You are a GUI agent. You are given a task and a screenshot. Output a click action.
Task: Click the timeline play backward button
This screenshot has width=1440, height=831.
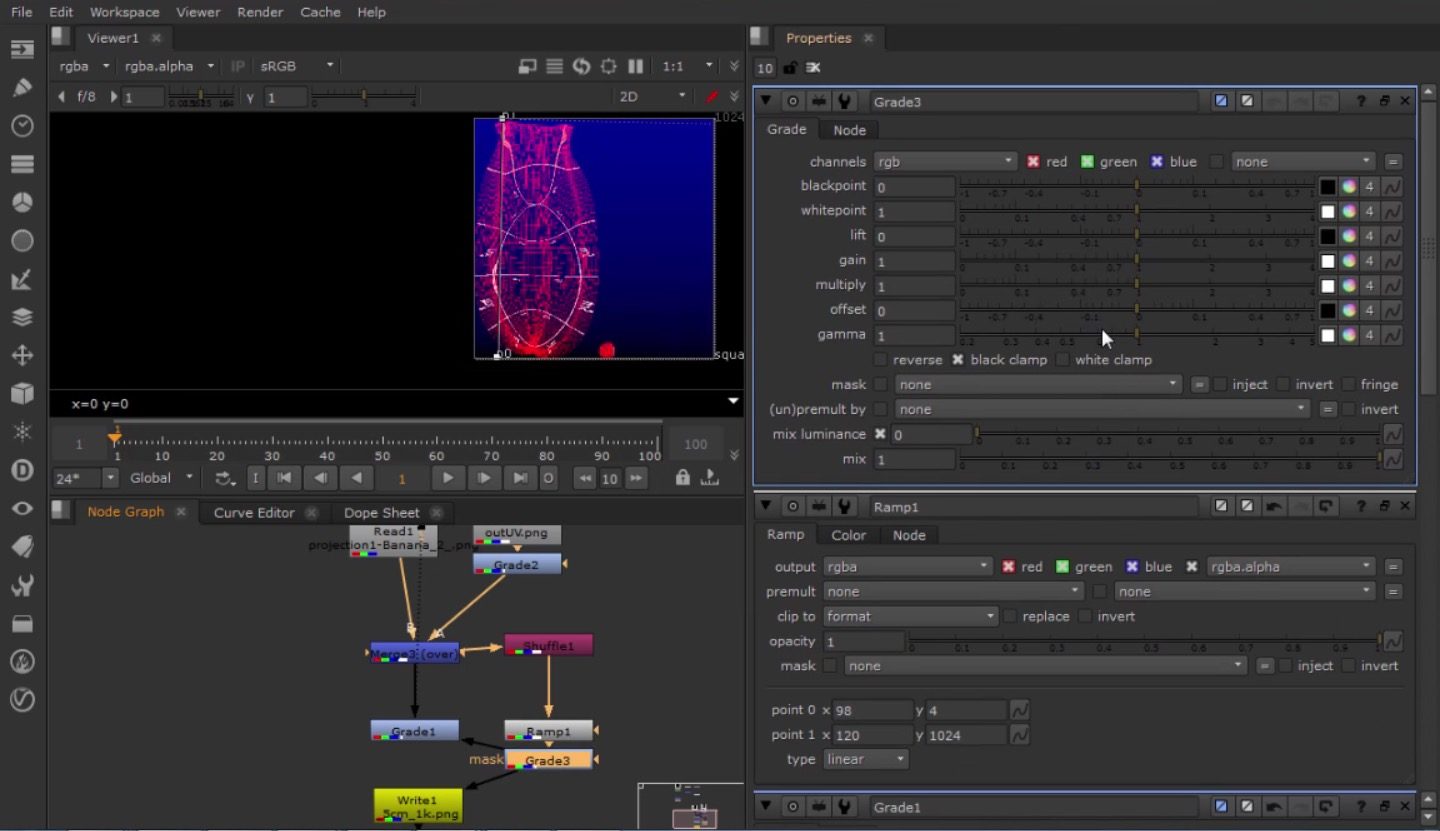click(356, 478)
